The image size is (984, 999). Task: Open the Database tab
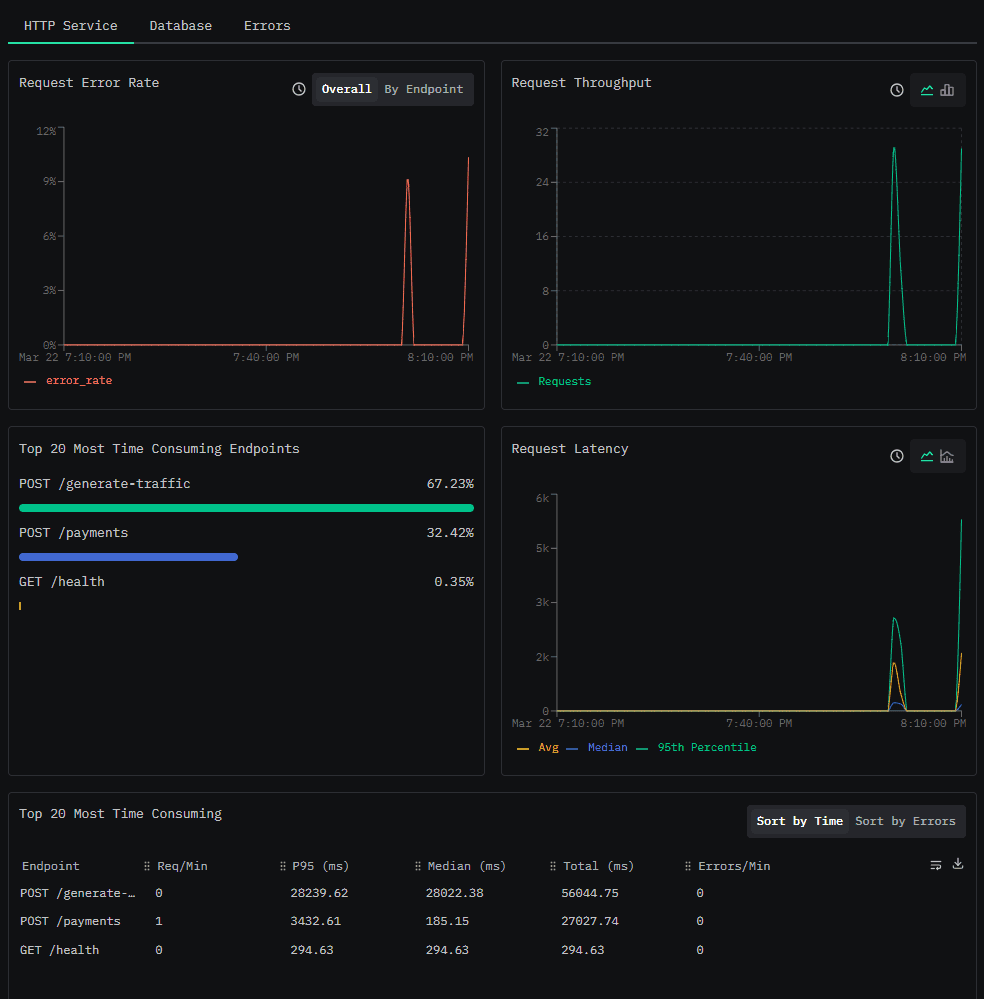pos(180,25)
